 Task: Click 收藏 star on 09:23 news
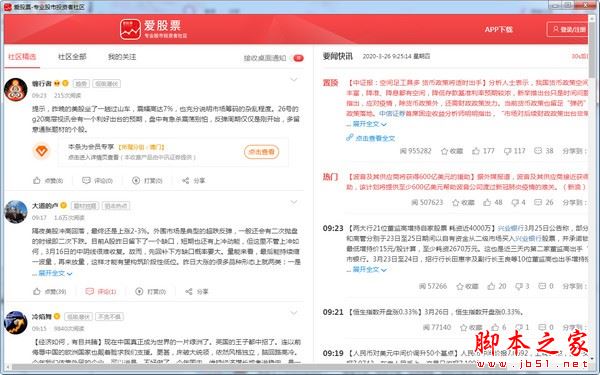467,286
